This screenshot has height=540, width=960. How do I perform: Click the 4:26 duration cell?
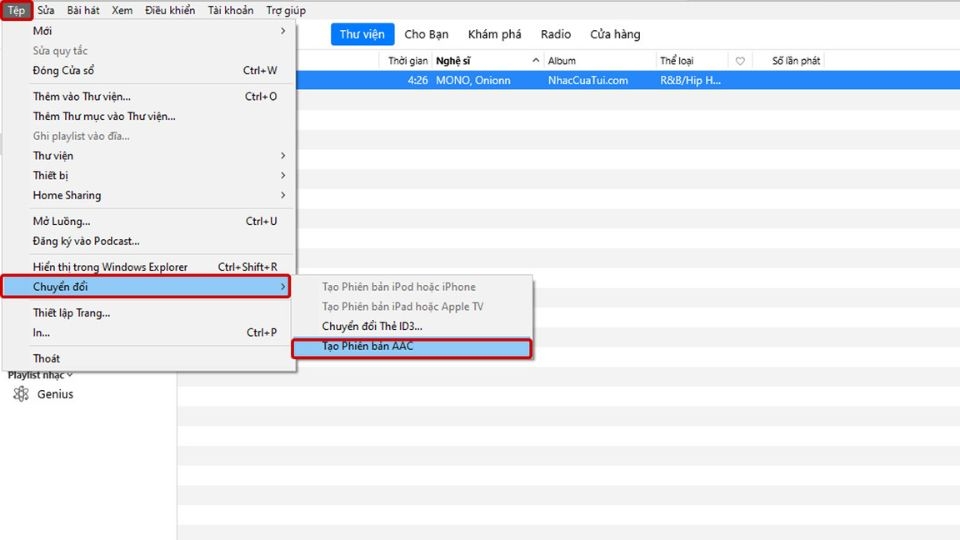click(418, 80)
